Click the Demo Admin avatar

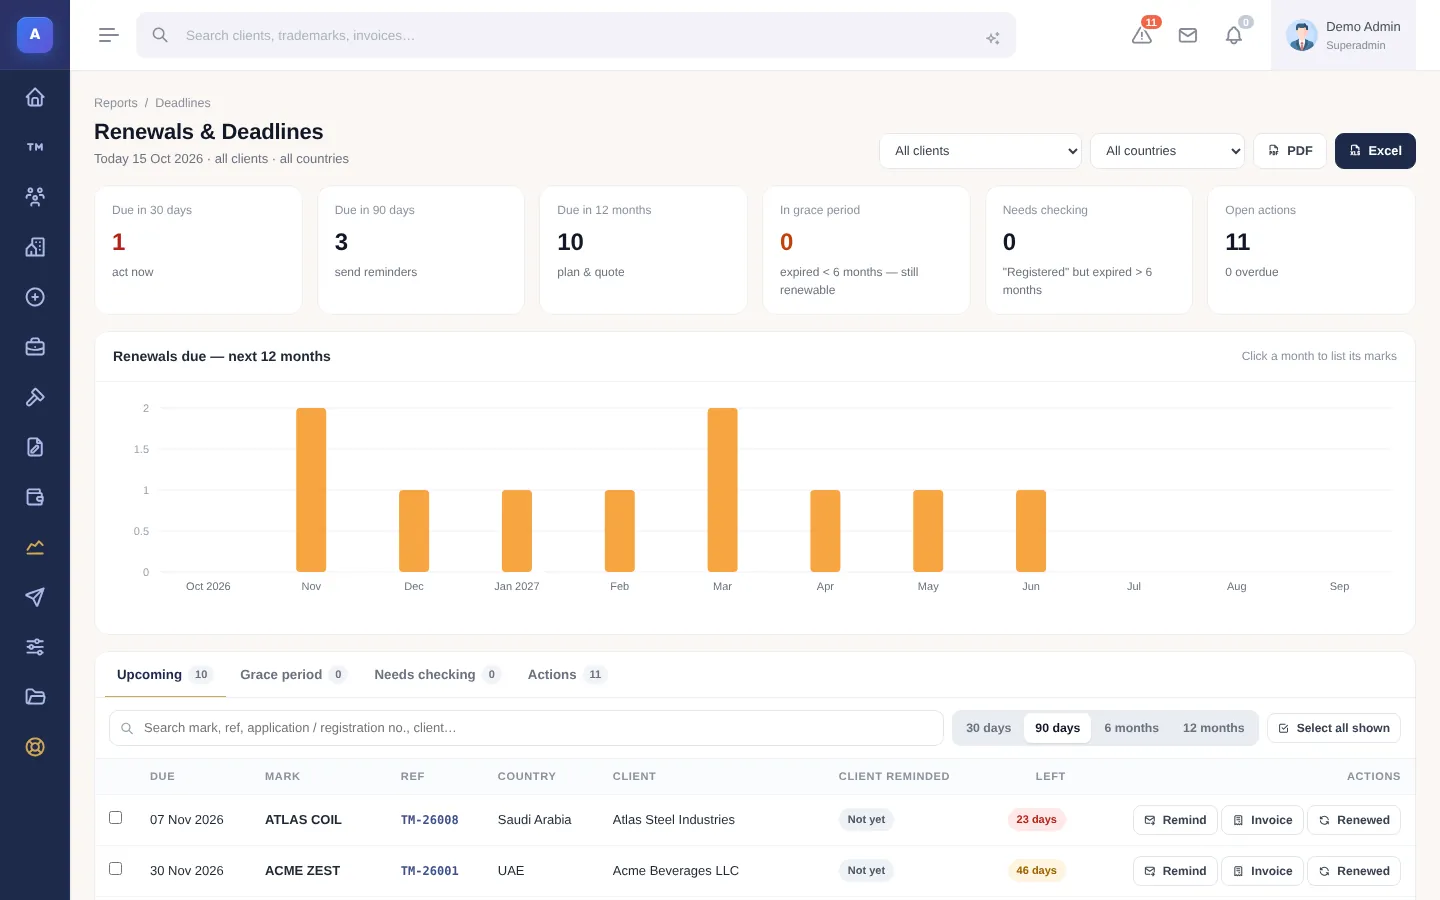pyautogui.click(x=1301, y=35)
